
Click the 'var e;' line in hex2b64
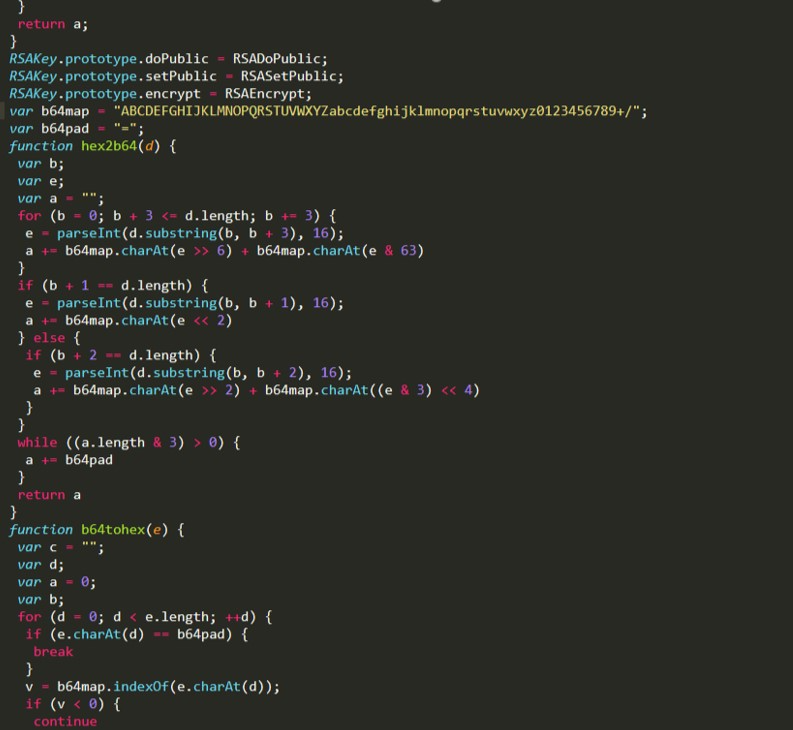[x=40, y=181]
